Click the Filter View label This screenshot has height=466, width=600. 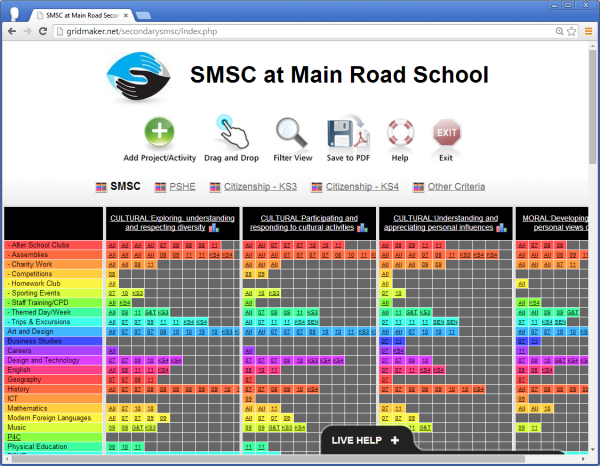(x=293, y=158)
